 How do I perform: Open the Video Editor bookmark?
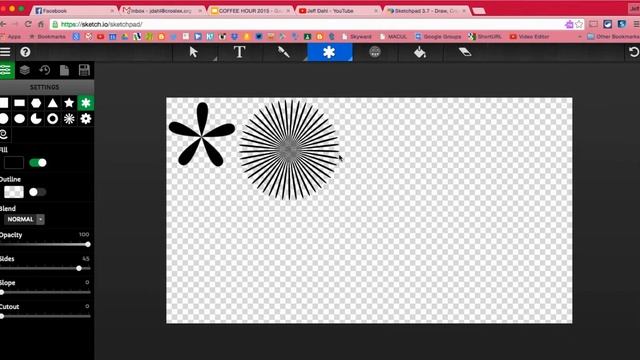(529, 37)
